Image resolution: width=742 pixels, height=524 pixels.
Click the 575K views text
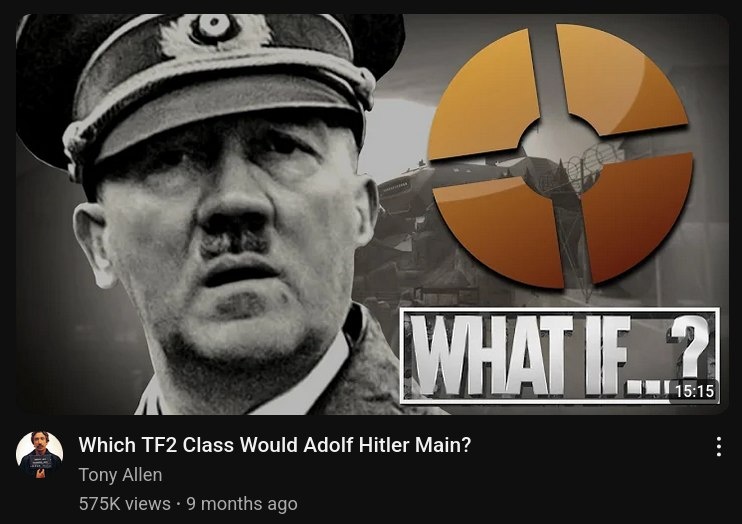coord(124,504)
